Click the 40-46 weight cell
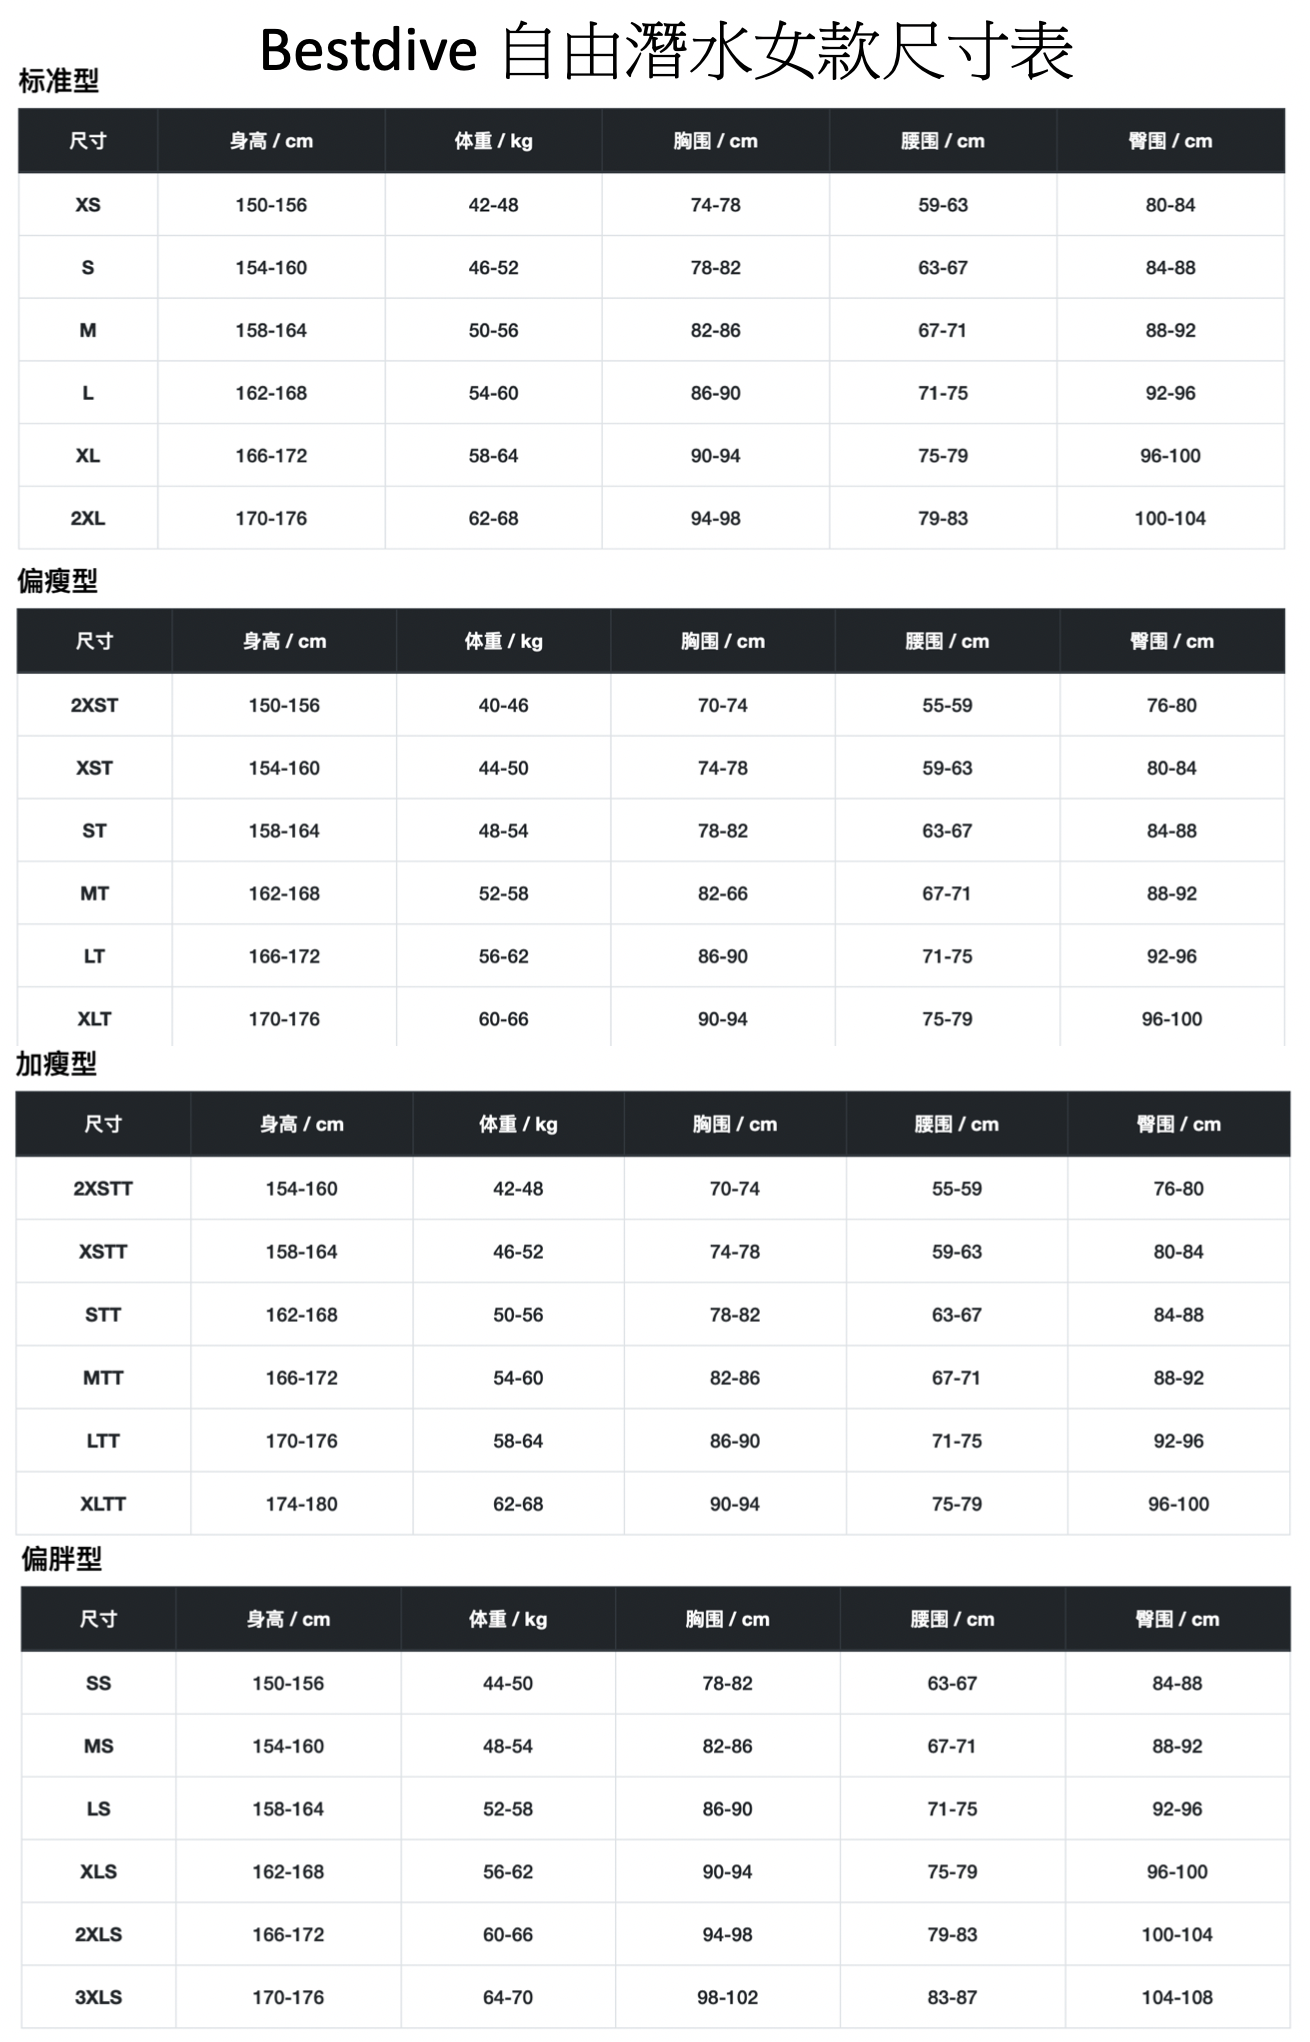 [503, 705]
